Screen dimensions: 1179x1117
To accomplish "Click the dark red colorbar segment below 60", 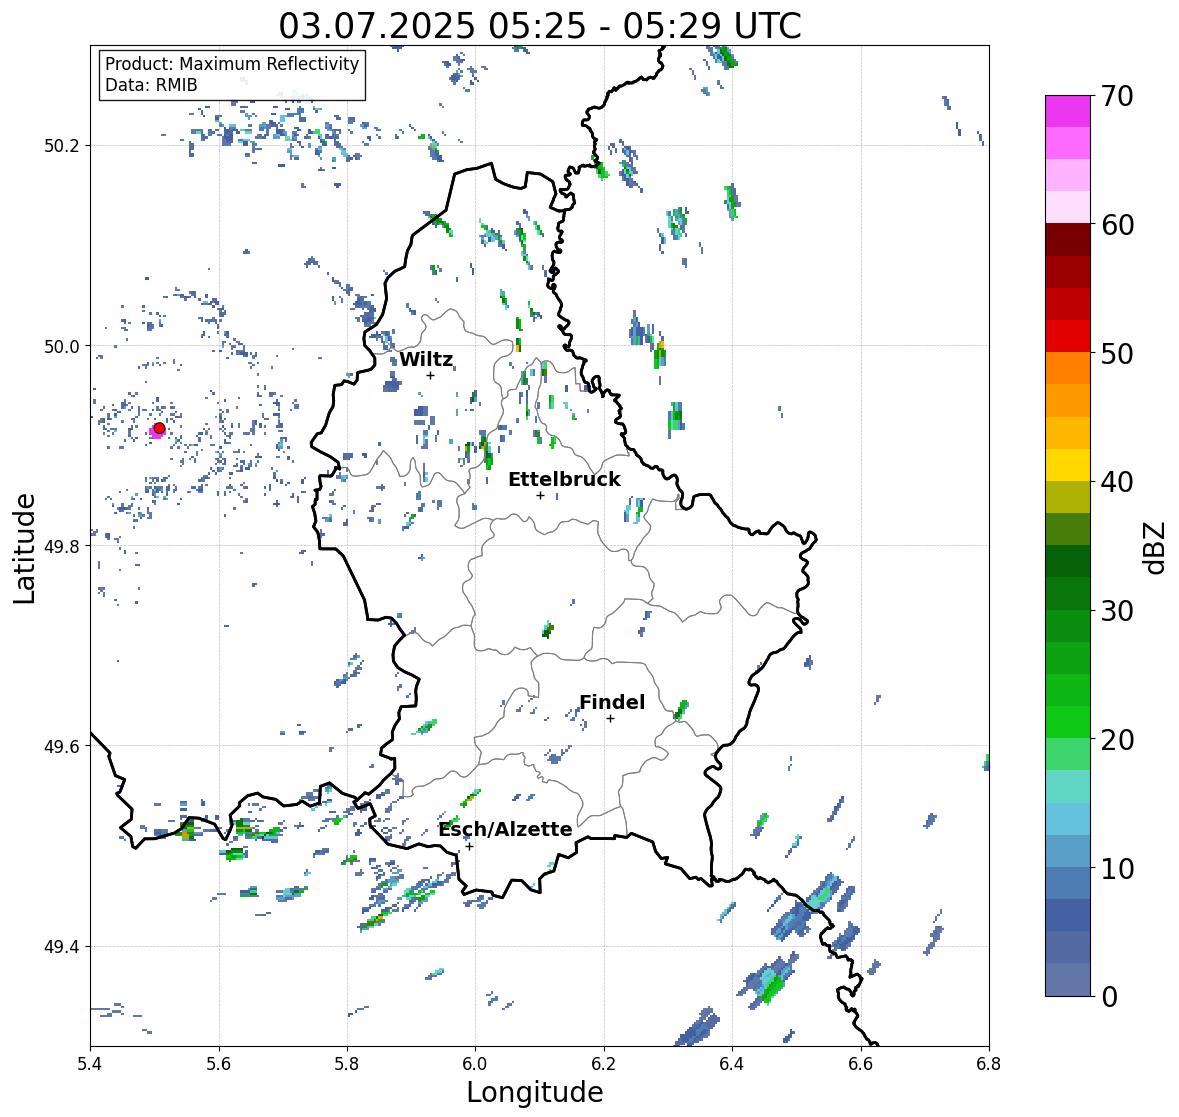I will (x=1068, y=239).
